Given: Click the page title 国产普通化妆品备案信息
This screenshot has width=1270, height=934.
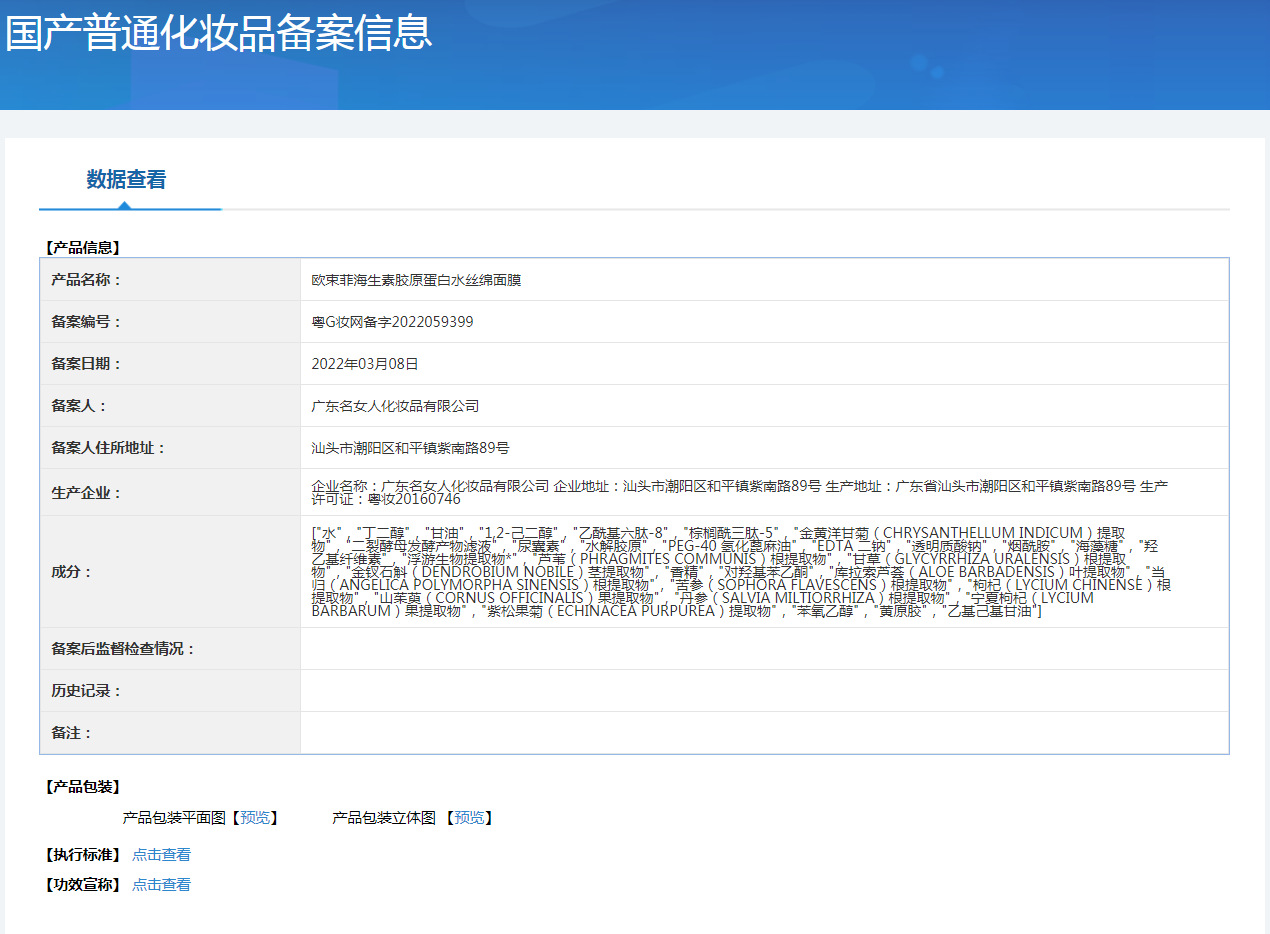Looking at the screenshot, I should click(218, 32).
